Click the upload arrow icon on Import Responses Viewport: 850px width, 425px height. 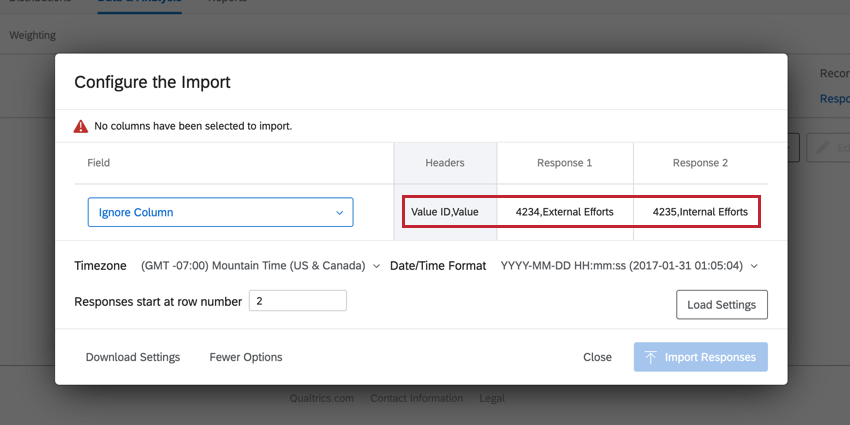tap(650, 357)
